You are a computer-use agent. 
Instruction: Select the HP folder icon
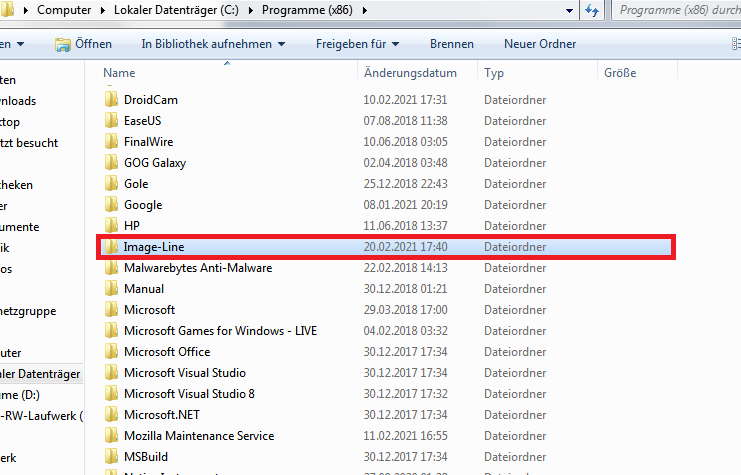tap(111, 225)
